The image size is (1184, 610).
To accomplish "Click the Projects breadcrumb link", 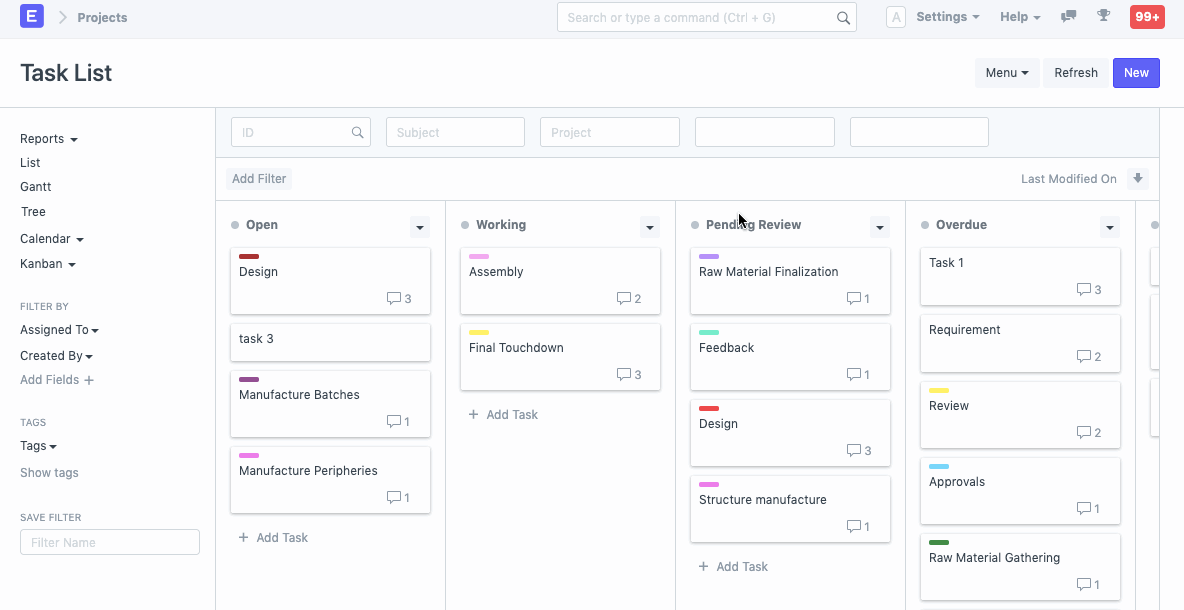I will pyautogui.click(x=101, y=17).
